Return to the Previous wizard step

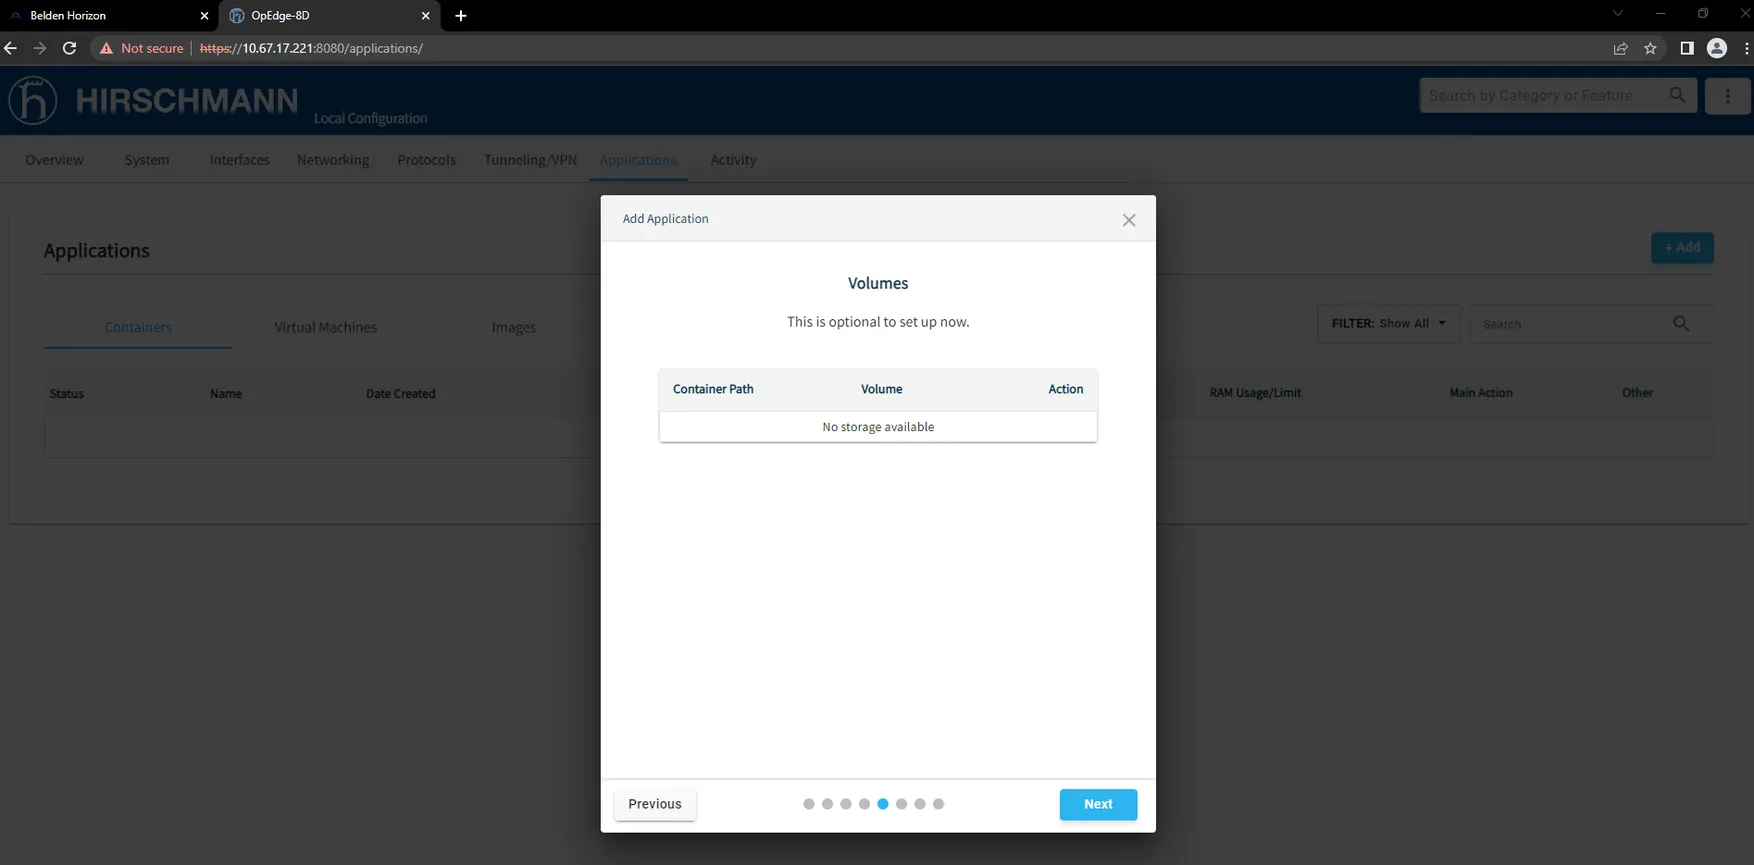655,804
